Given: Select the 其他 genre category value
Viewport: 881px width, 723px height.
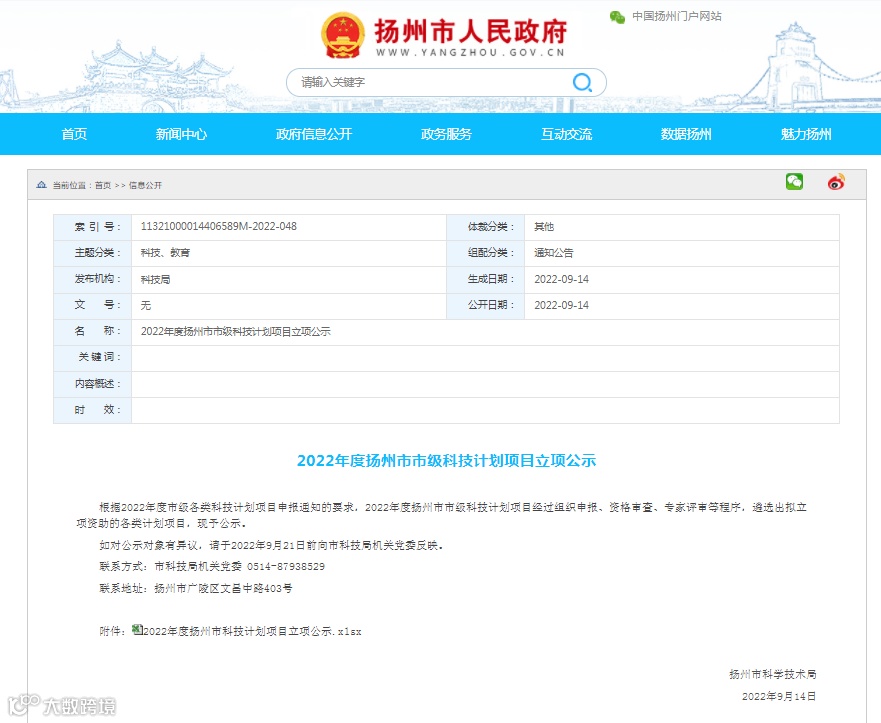Looking at the screenshot, I should click(544, 226).
